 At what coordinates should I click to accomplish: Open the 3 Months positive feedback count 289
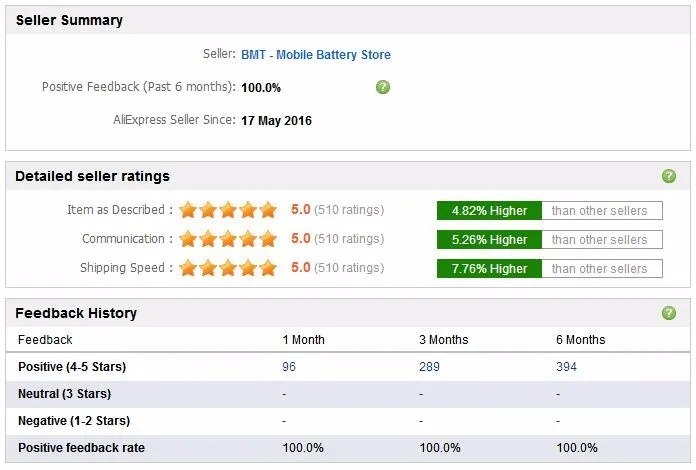tap(429, 367)
